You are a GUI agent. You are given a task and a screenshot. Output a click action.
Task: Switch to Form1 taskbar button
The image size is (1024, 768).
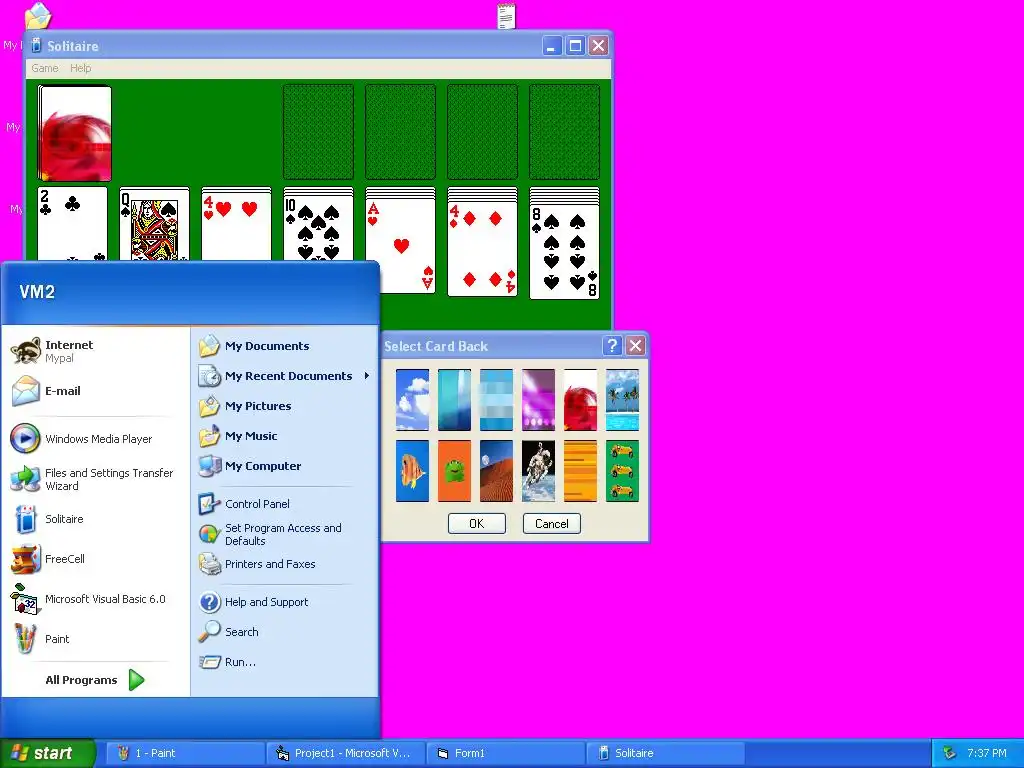505,753
